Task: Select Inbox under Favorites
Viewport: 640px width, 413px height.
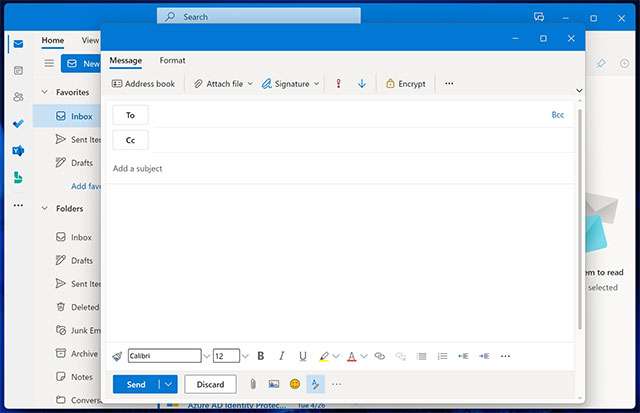Action: pos(68,116)
